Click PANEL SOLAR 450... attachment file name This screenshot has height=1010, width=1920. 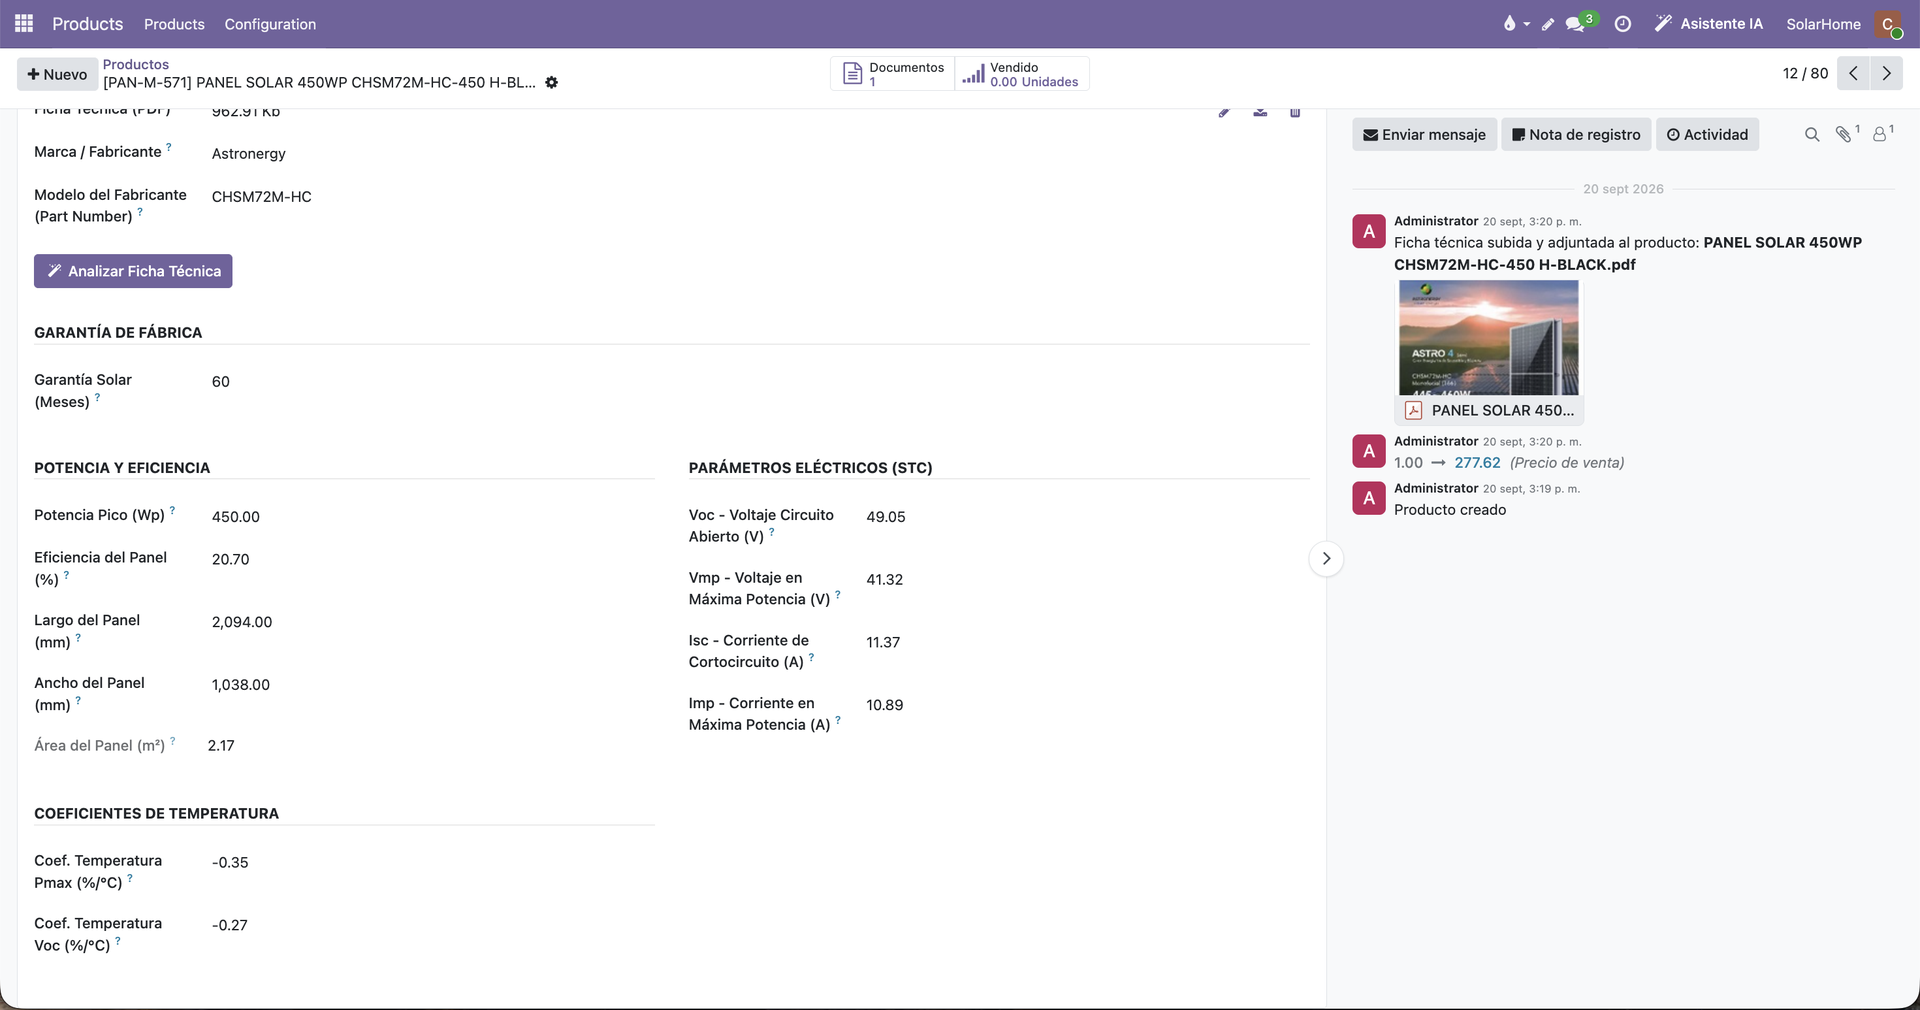[1502, 410]
